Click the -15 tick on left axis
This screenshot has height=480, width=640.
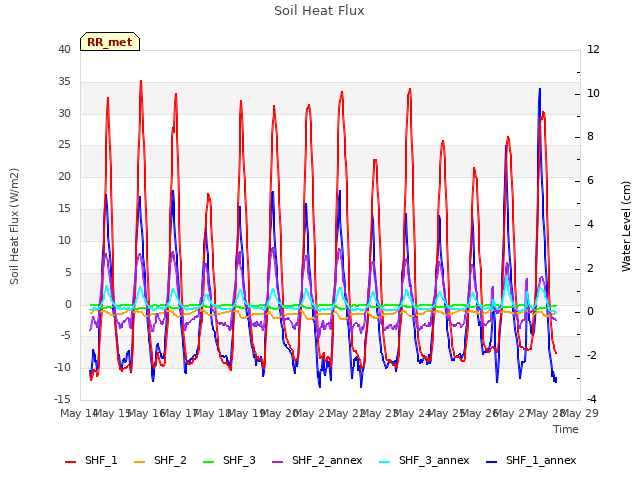pos(62,399)
